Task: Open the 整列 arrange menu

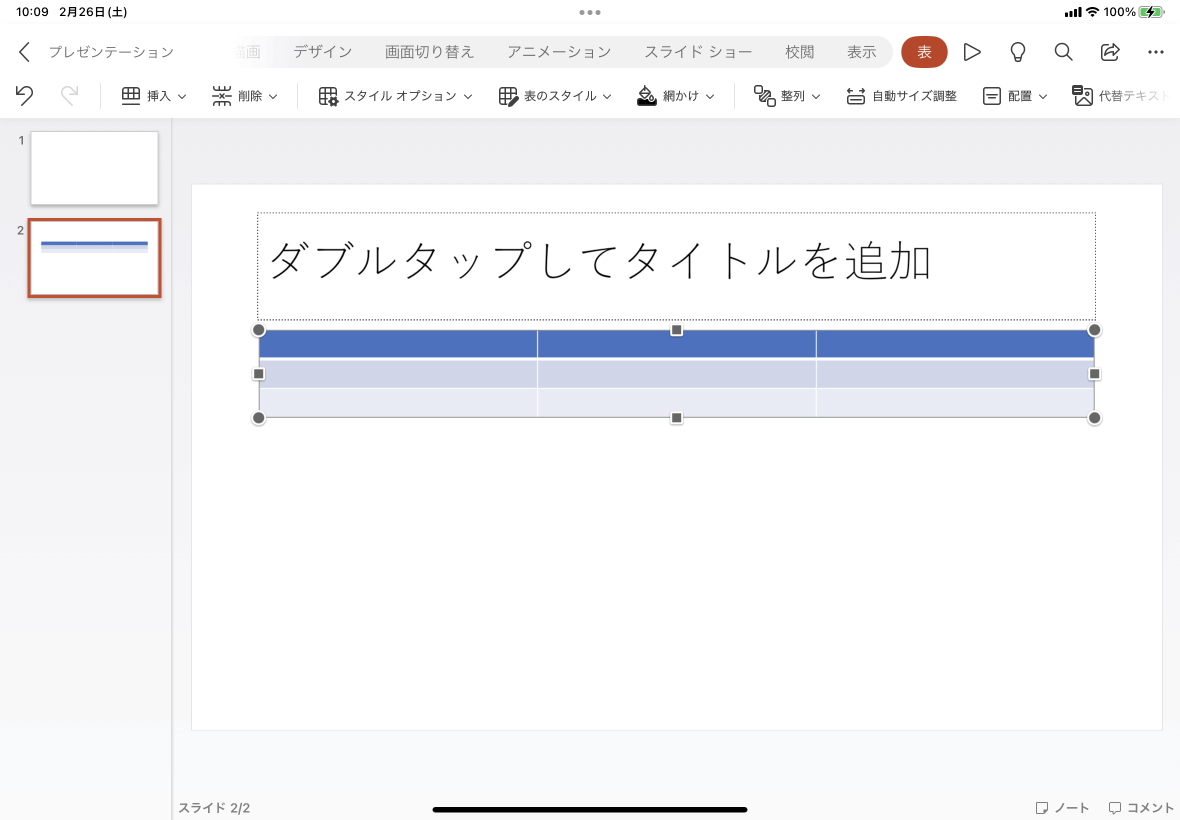Action: (786, 96)
